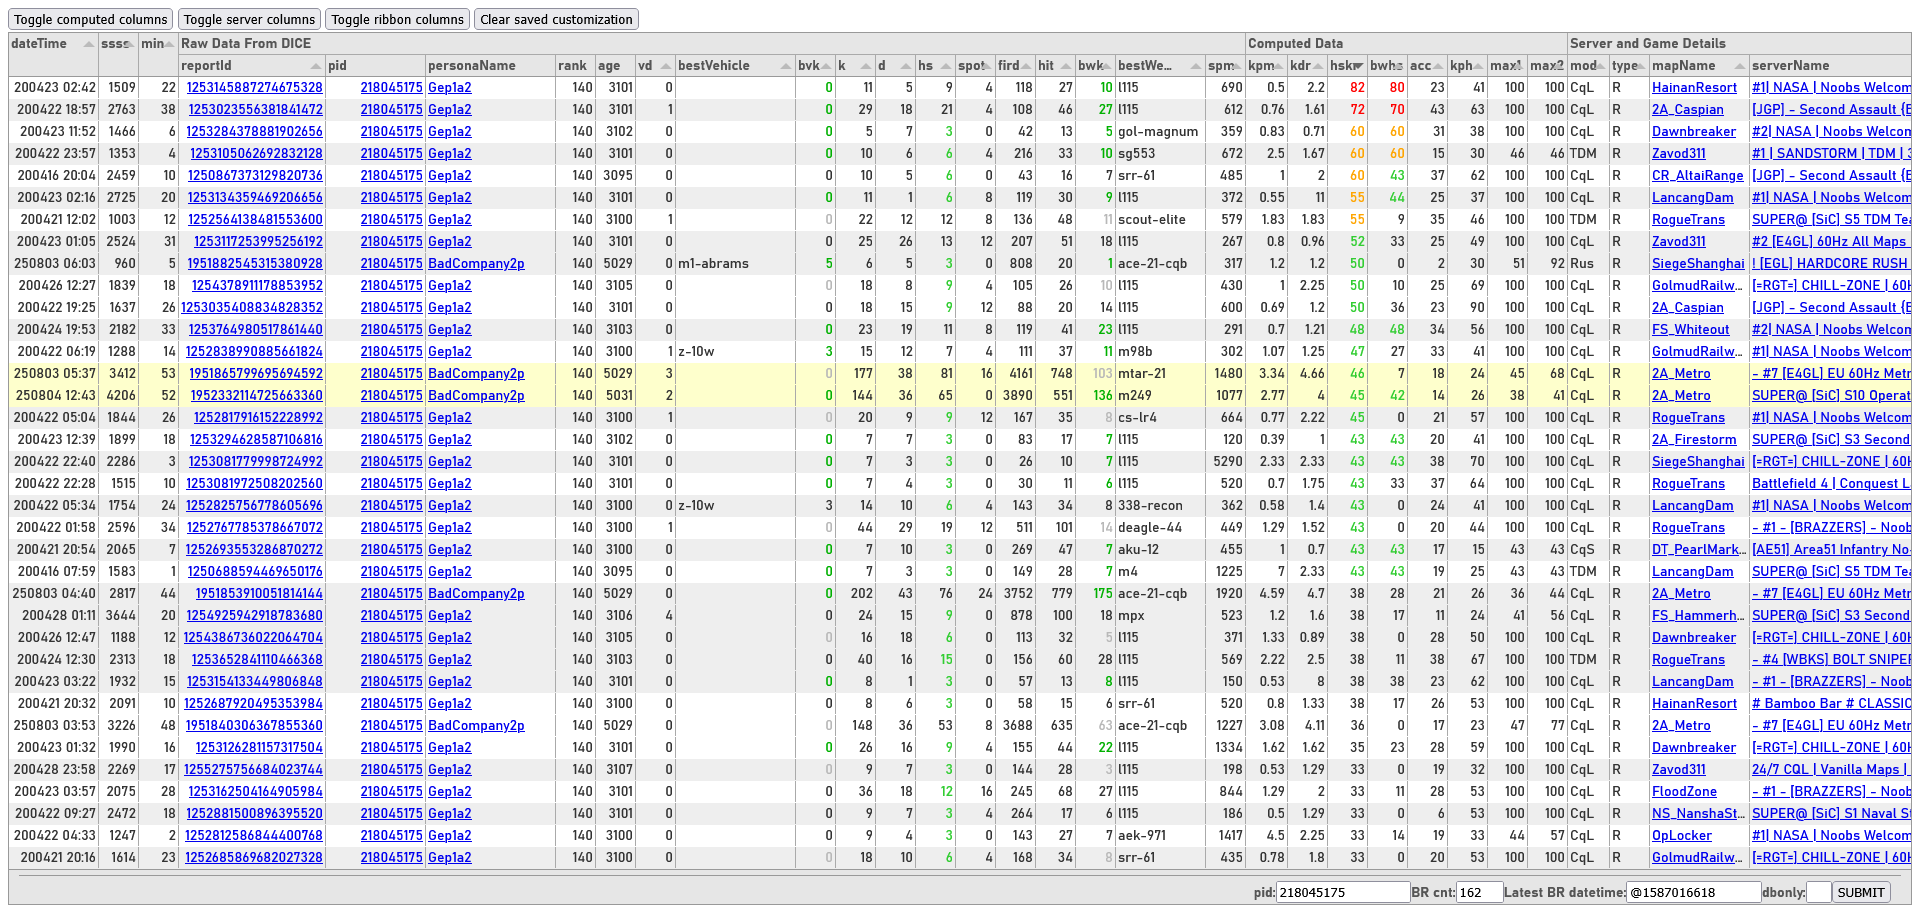1920x921 pixels.
Task: Toggle ribbon columns visibility
Action: (x=398, y=19)
